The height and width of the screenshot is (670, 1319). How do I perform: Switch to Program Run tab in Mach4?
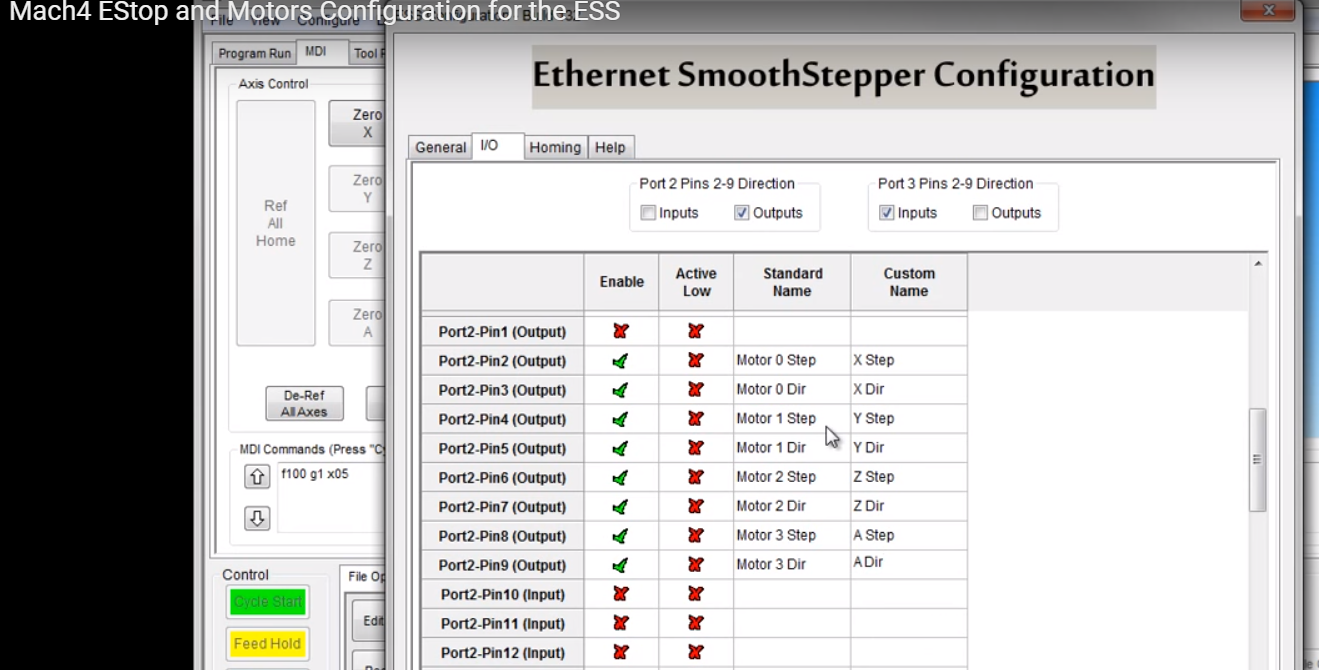coord(254,54)
